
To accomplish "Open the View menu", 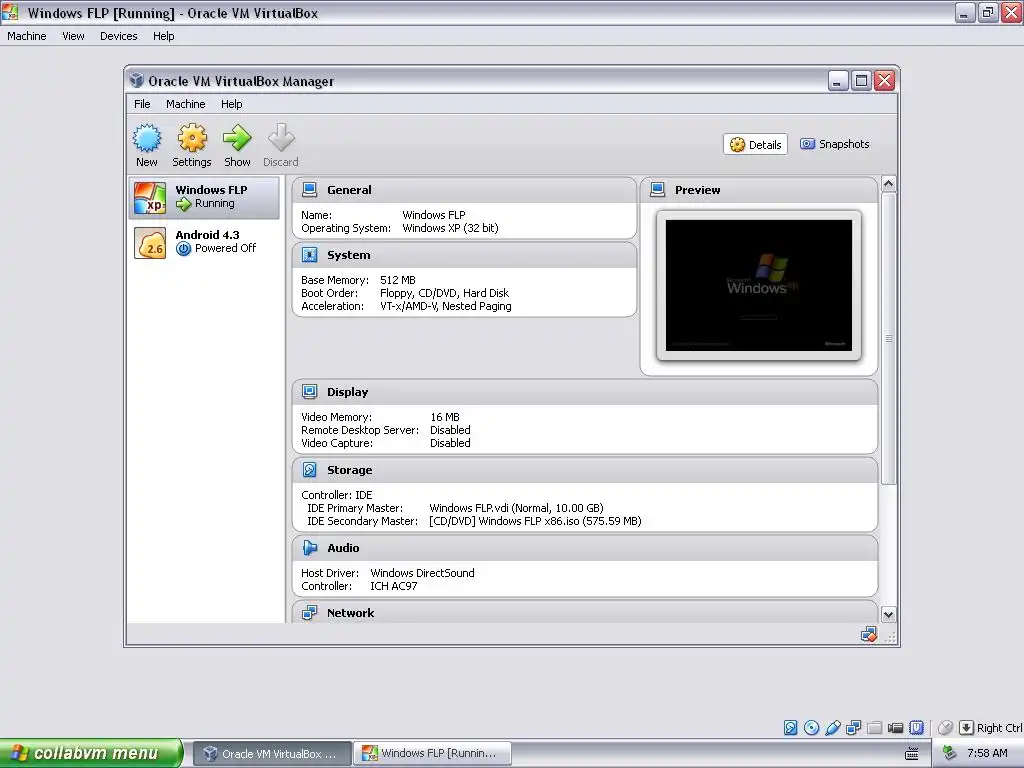I will [x=73, y=36].
